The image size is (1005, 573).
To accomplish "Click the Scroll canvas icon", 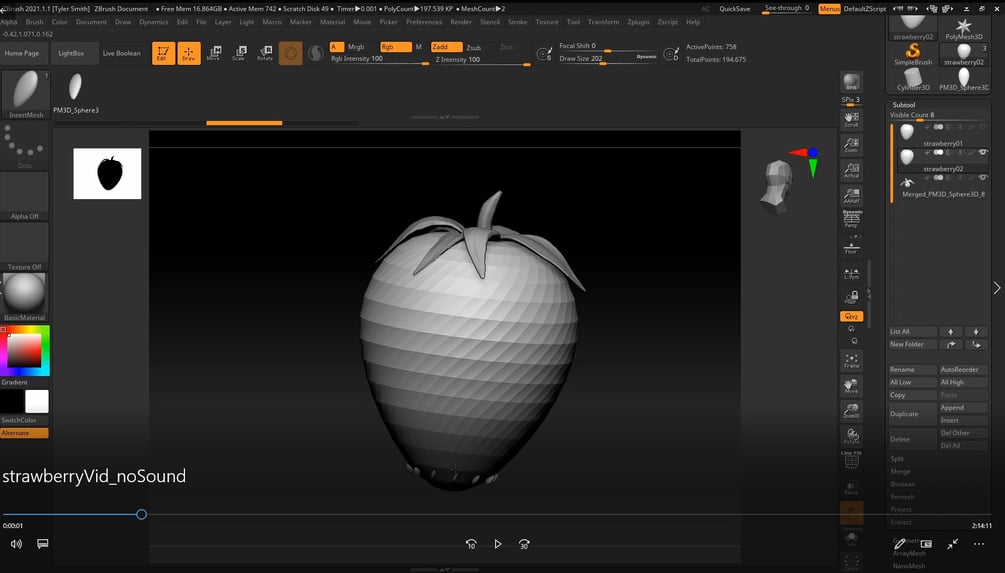I will [851, 119].
